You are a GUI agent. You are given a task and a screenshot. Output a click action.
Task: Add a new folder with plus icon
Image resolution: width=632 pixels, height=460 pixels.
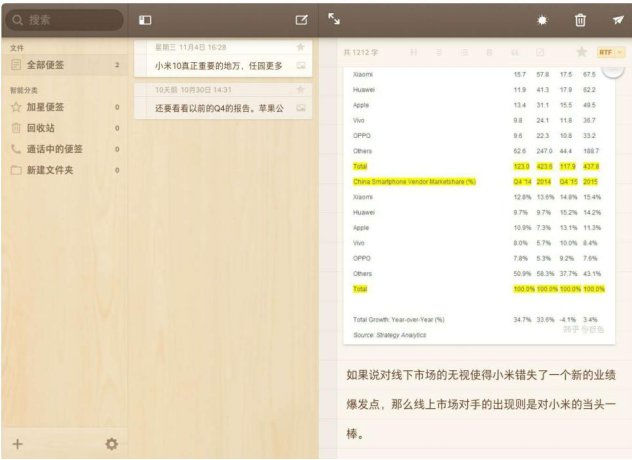click(17, 444)
